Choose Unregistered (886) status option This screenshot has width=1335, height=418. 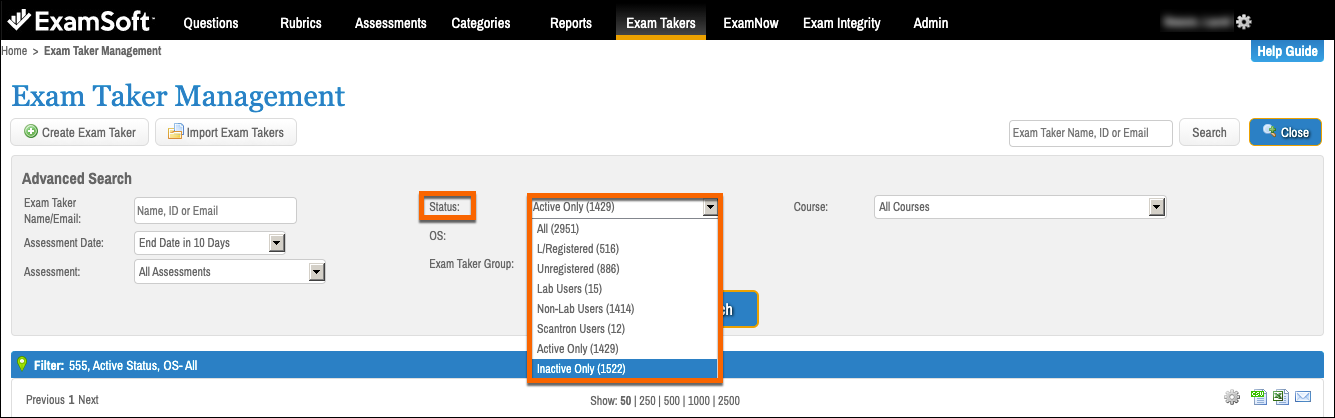coord(623,268)
